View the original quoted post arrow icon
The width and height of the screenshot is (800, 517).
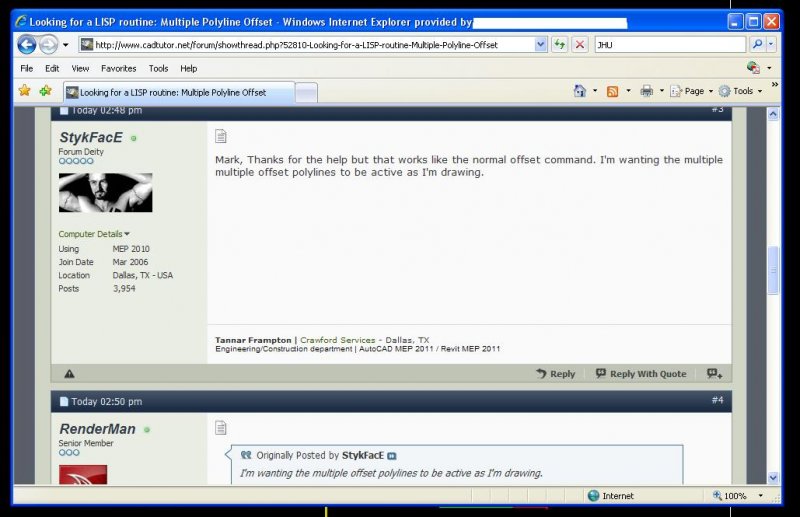[x=391, y=456]
